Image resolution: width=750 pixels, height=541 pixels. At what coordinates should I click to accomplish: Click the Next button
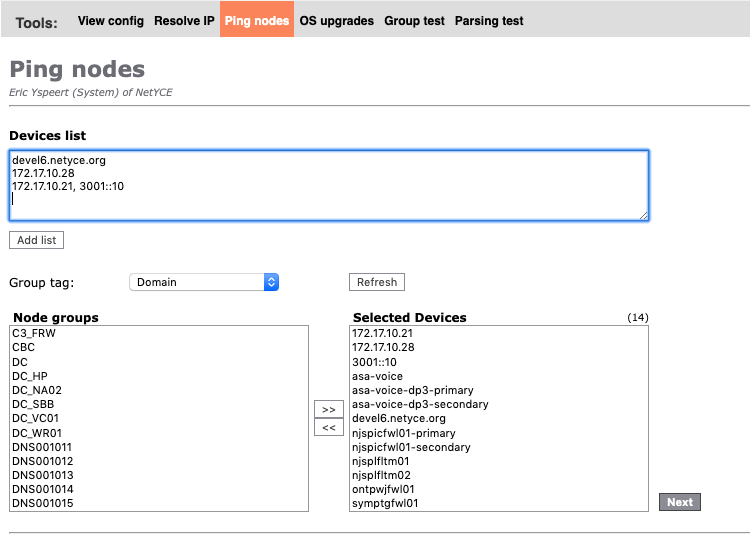click(x=679, y=502)
